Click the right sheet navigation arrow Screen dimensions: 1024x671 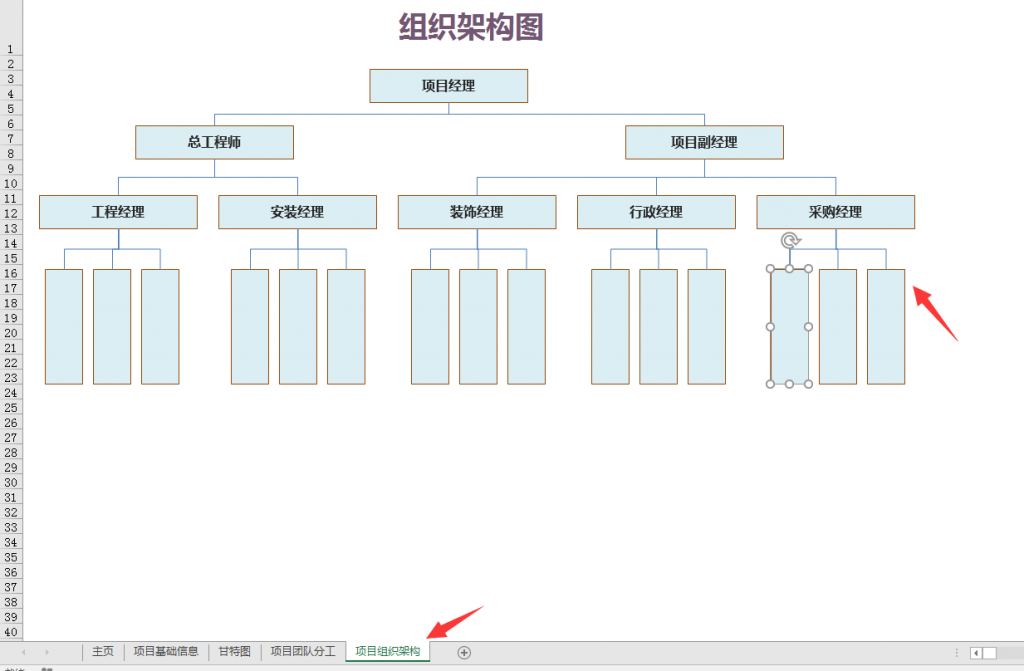48,650
